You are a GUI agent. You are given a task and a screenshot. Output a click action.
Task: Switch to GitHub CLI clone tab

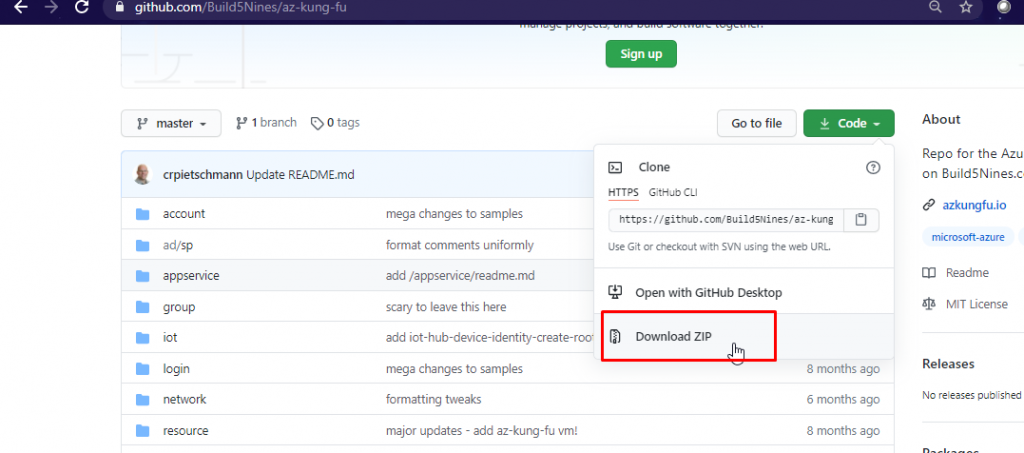[x=674, y=191]
